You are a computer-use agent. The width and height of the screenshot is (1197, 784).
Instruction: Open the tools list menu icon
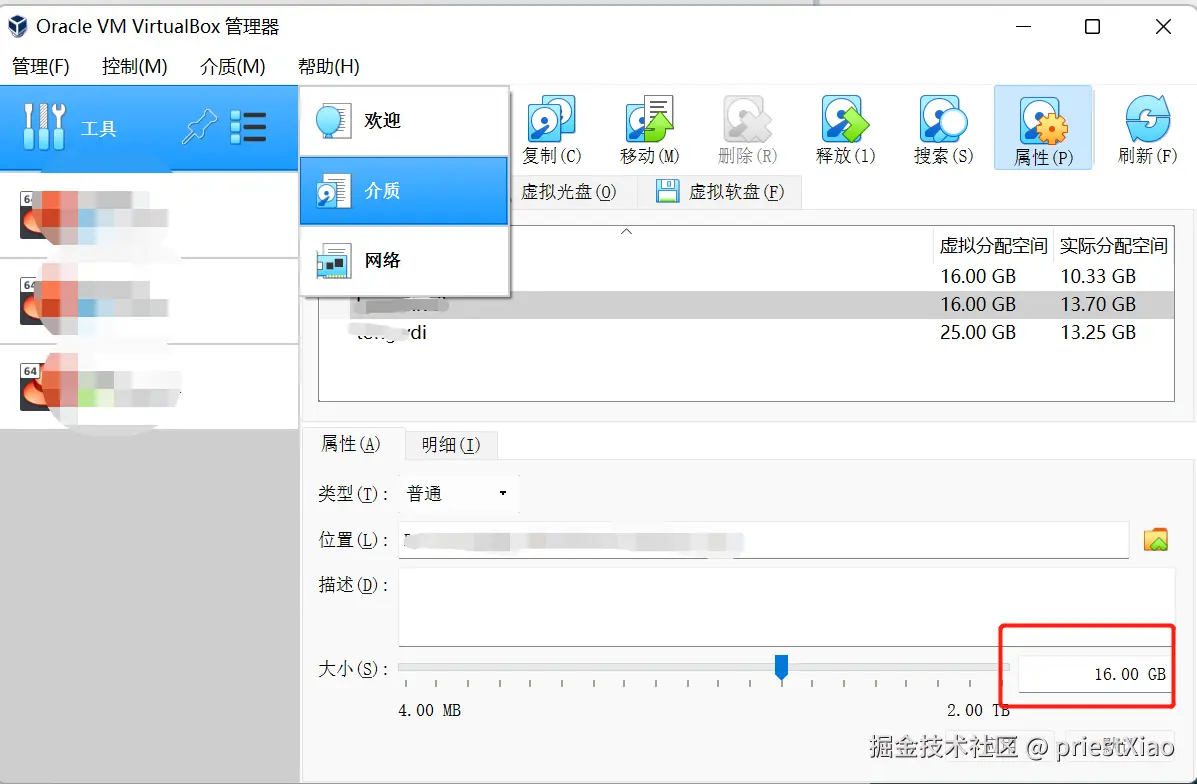[248, 127]
